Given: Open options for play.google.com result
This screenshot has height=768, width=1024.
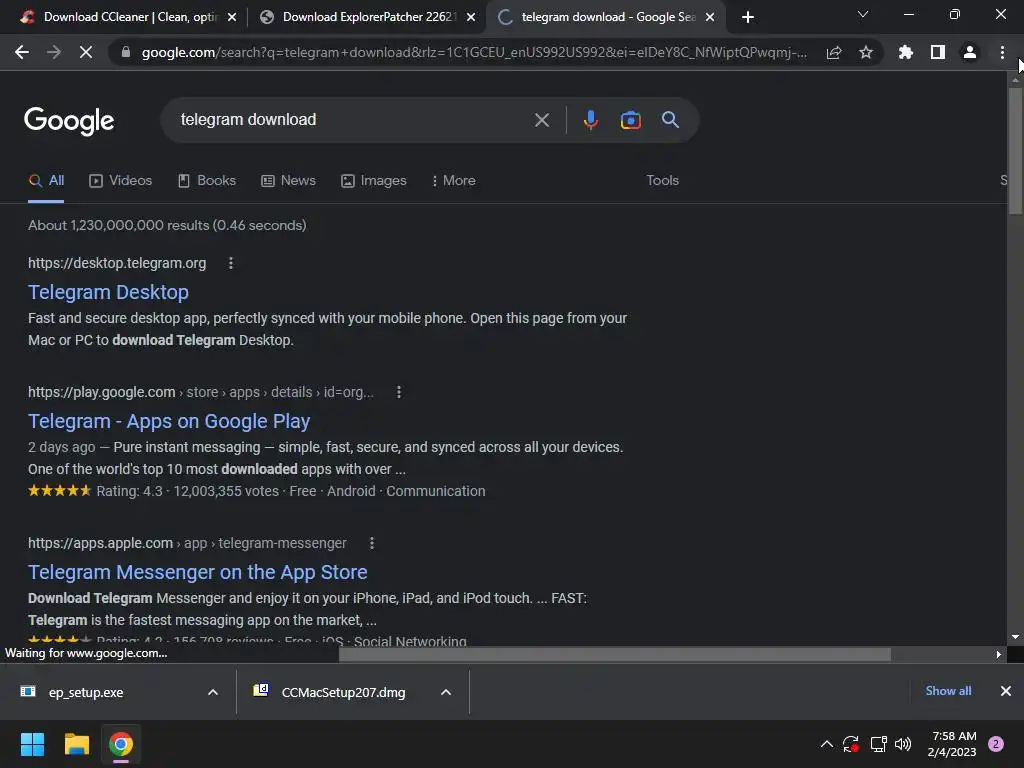Looking at the screenshot, I should pos(399,392).
